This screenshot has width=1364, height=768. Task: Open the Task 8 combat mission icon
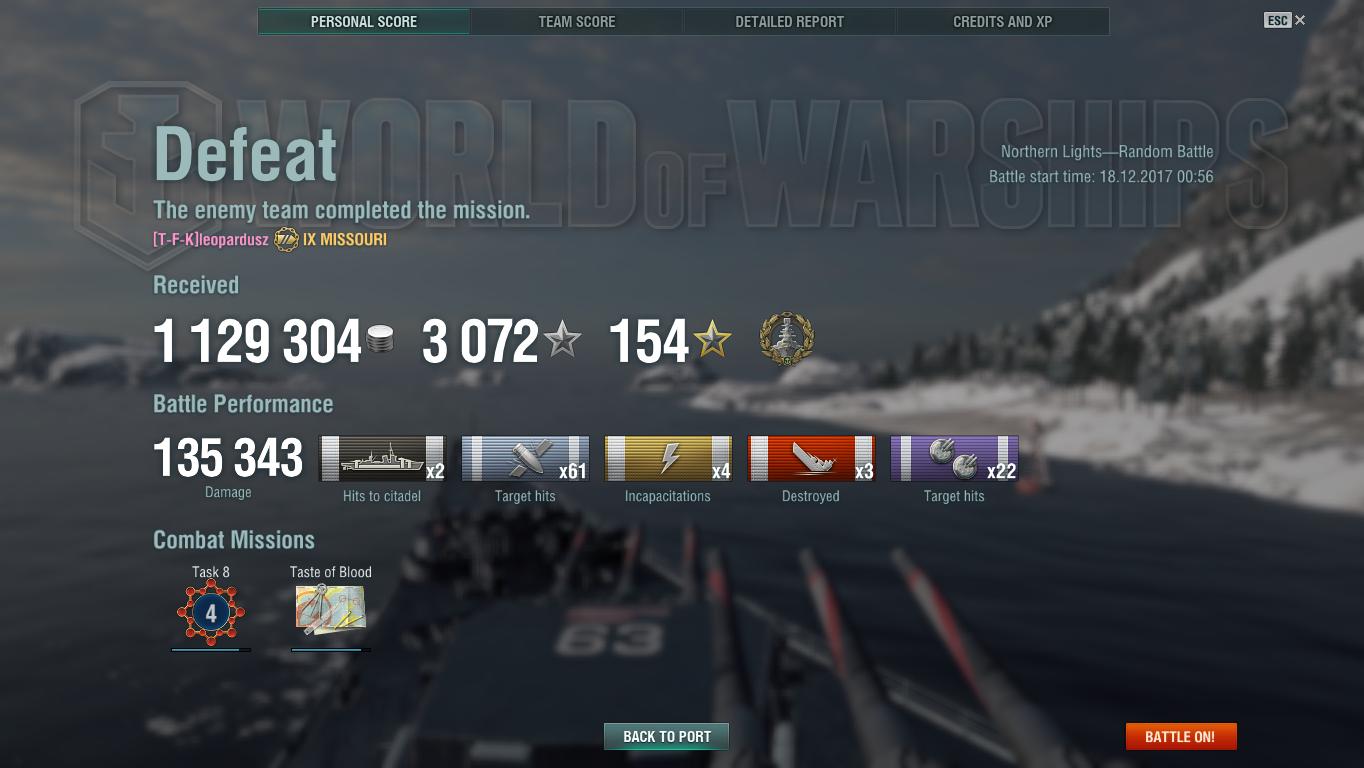point(211,612)
